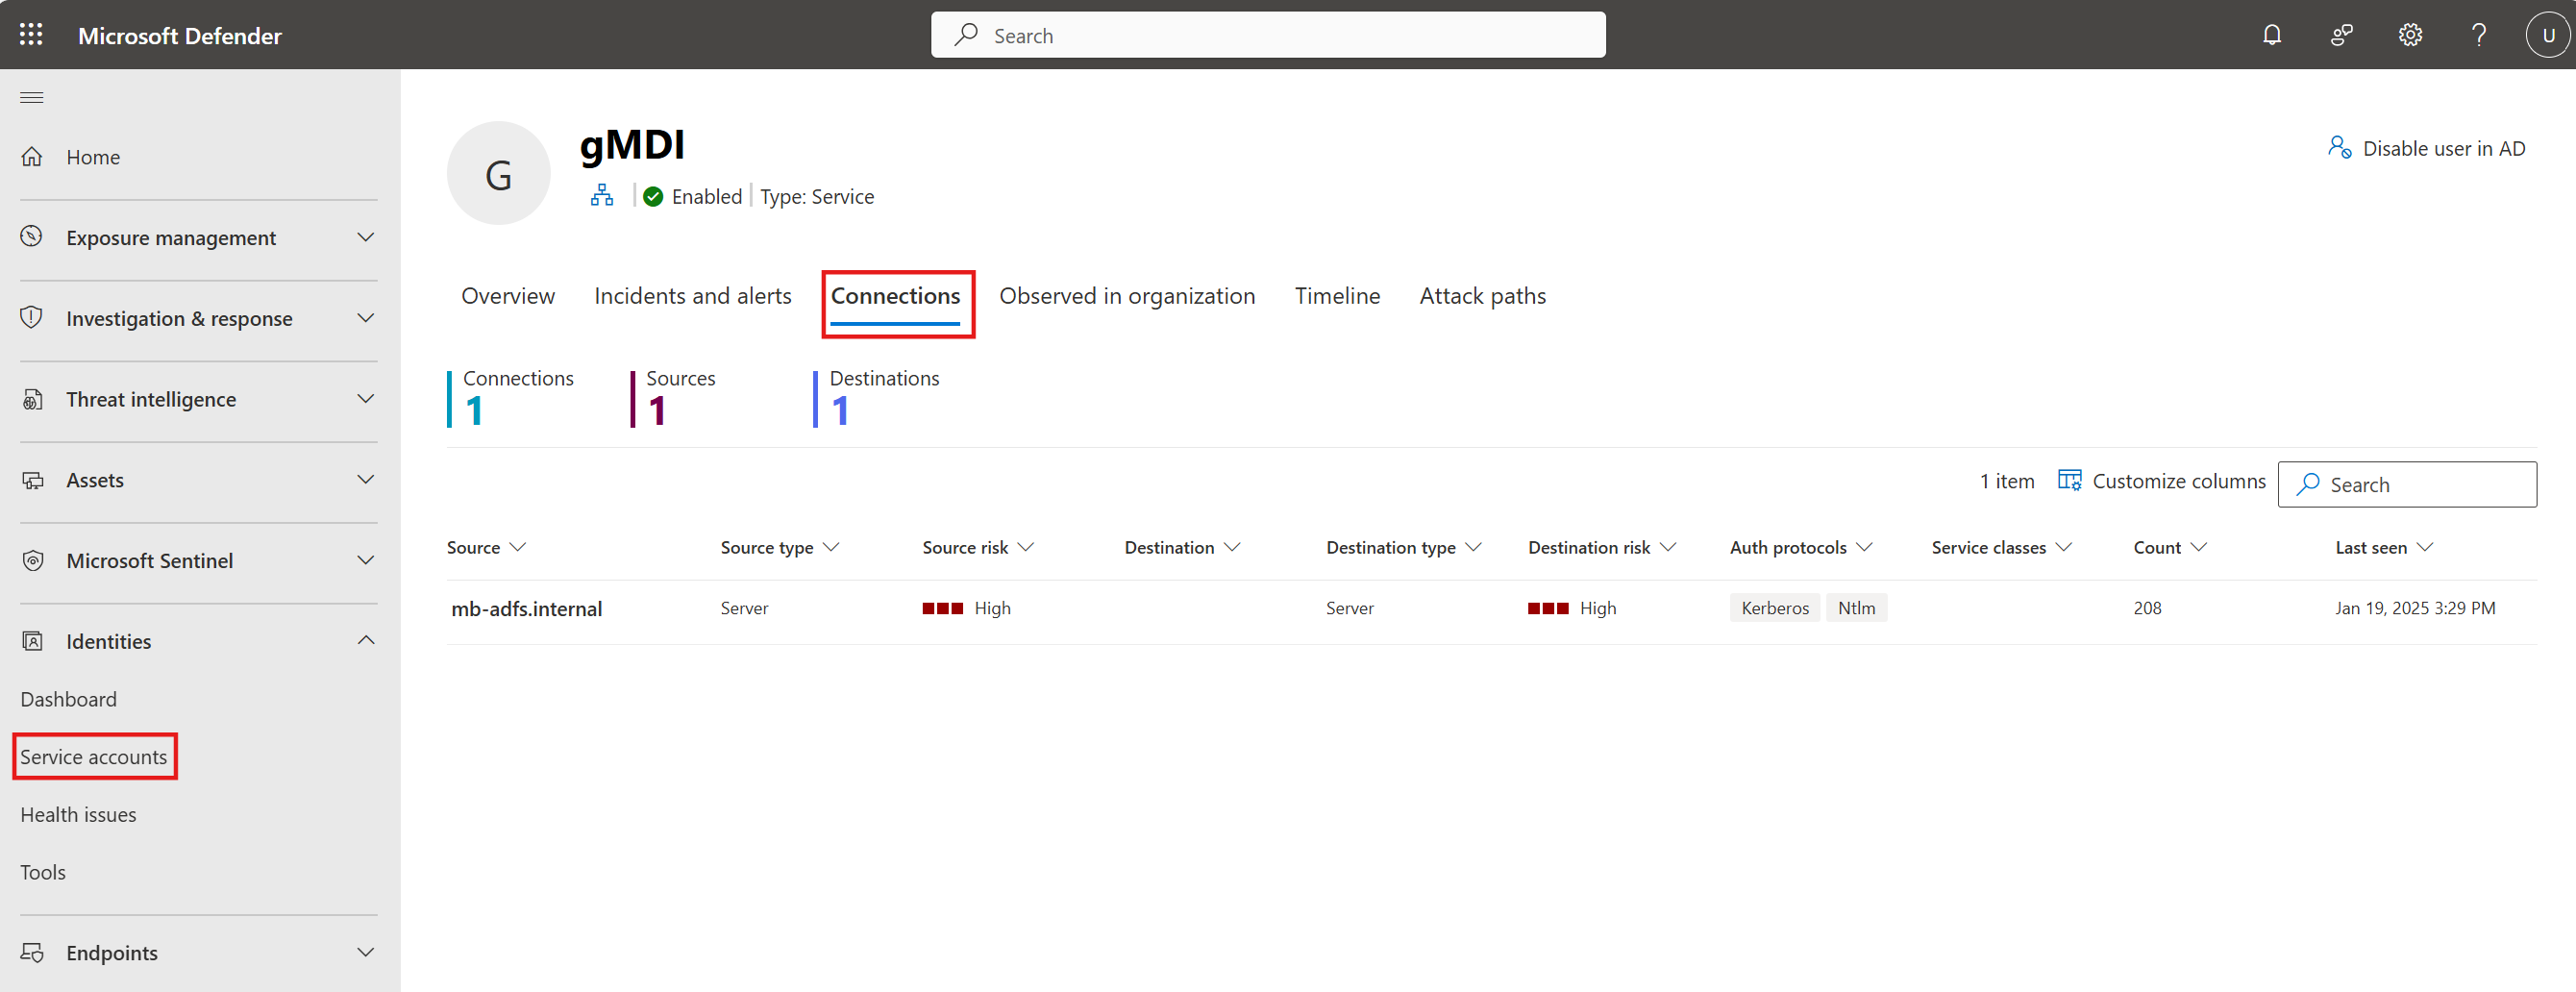Open the user account avatar menu
The width and height of the screenshot is (2576, 992).
click(x=2546, y=35)
